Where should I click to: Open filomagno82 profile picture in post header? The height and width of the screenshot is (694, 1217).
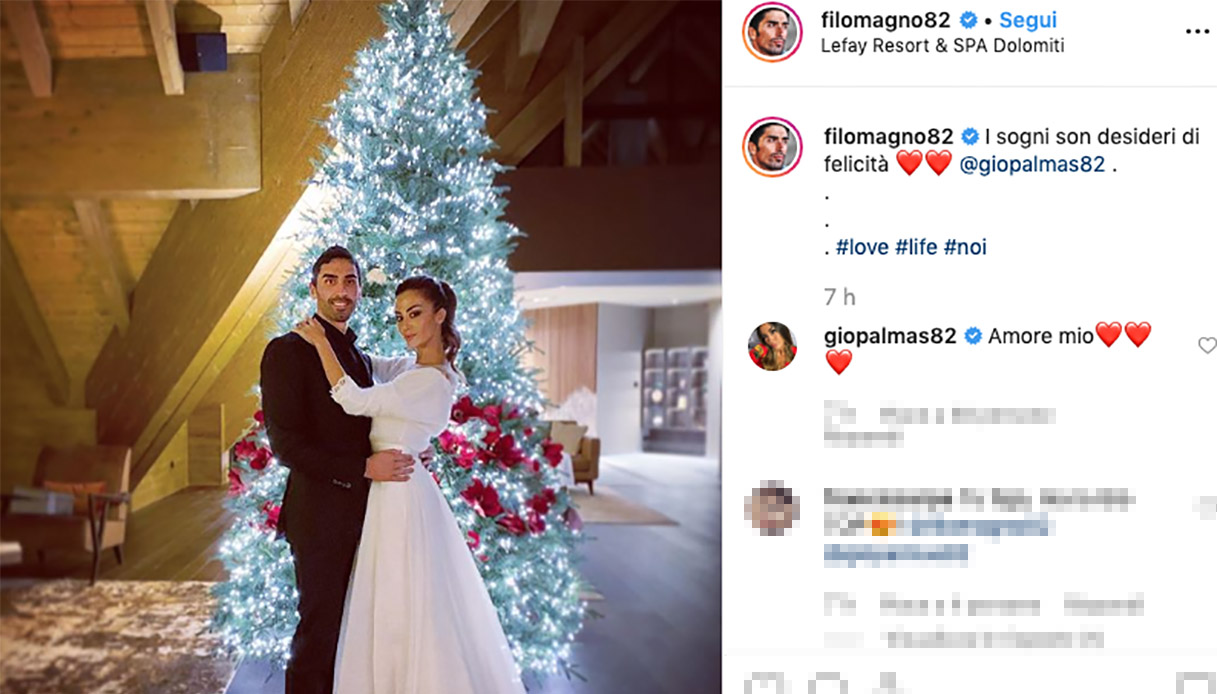772,32
